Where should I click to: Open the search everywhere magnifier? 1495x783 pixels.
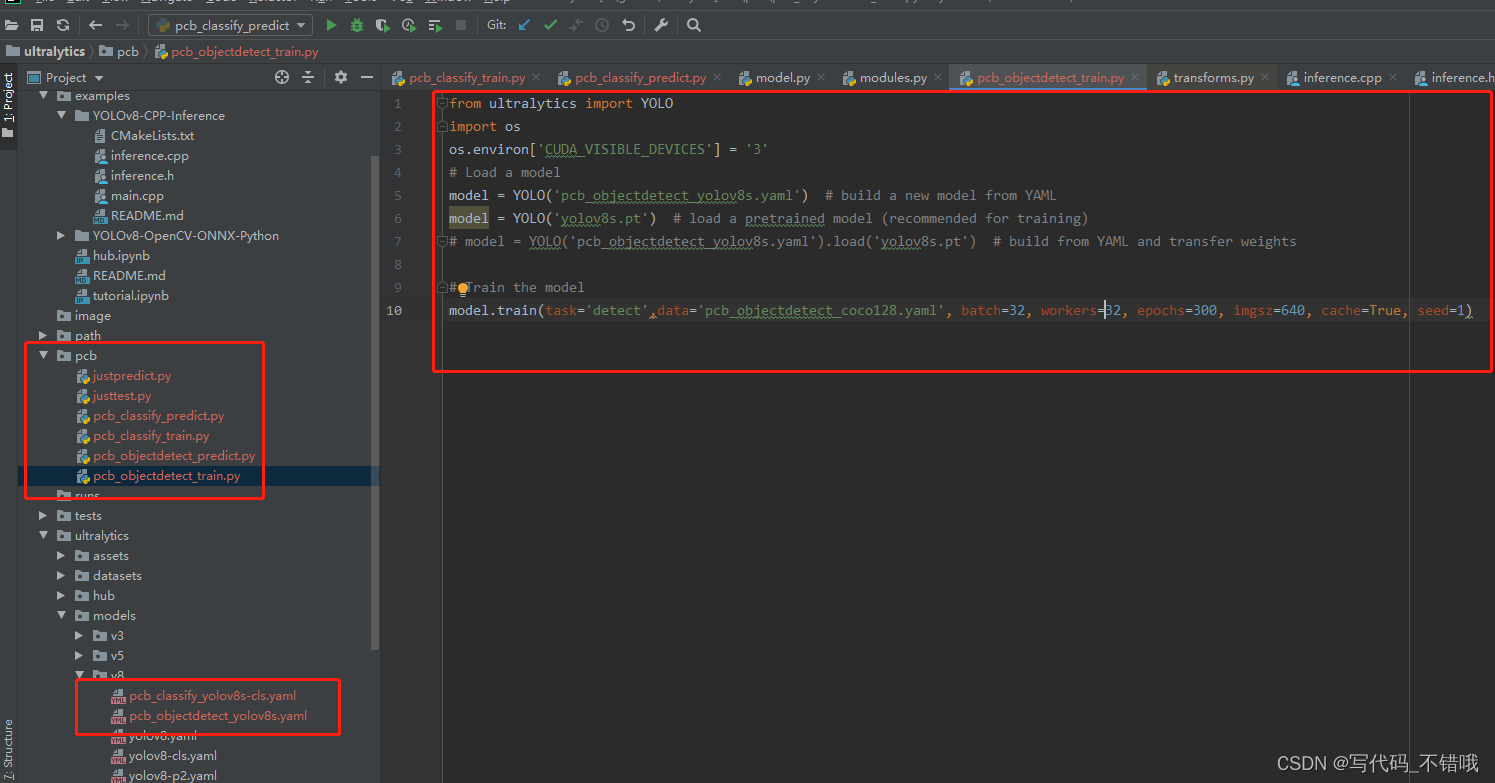click(x=694, y=25)
